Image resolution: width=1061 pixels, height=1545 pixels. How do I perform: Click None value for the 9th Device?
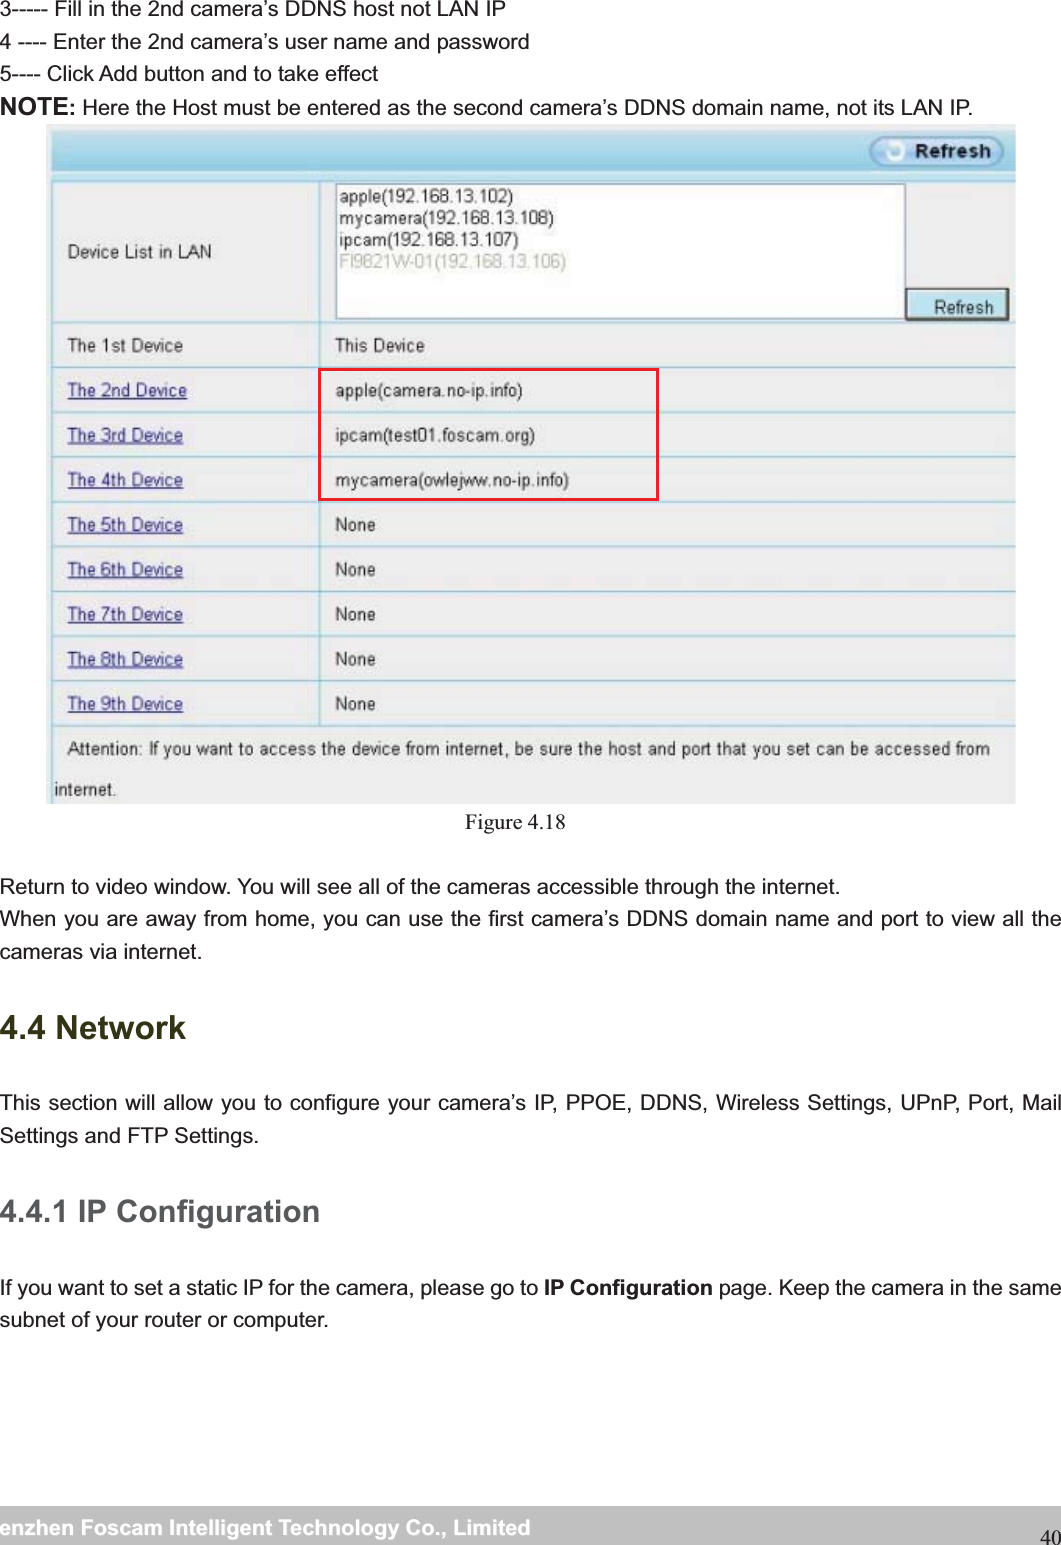(x=355, y=704)
